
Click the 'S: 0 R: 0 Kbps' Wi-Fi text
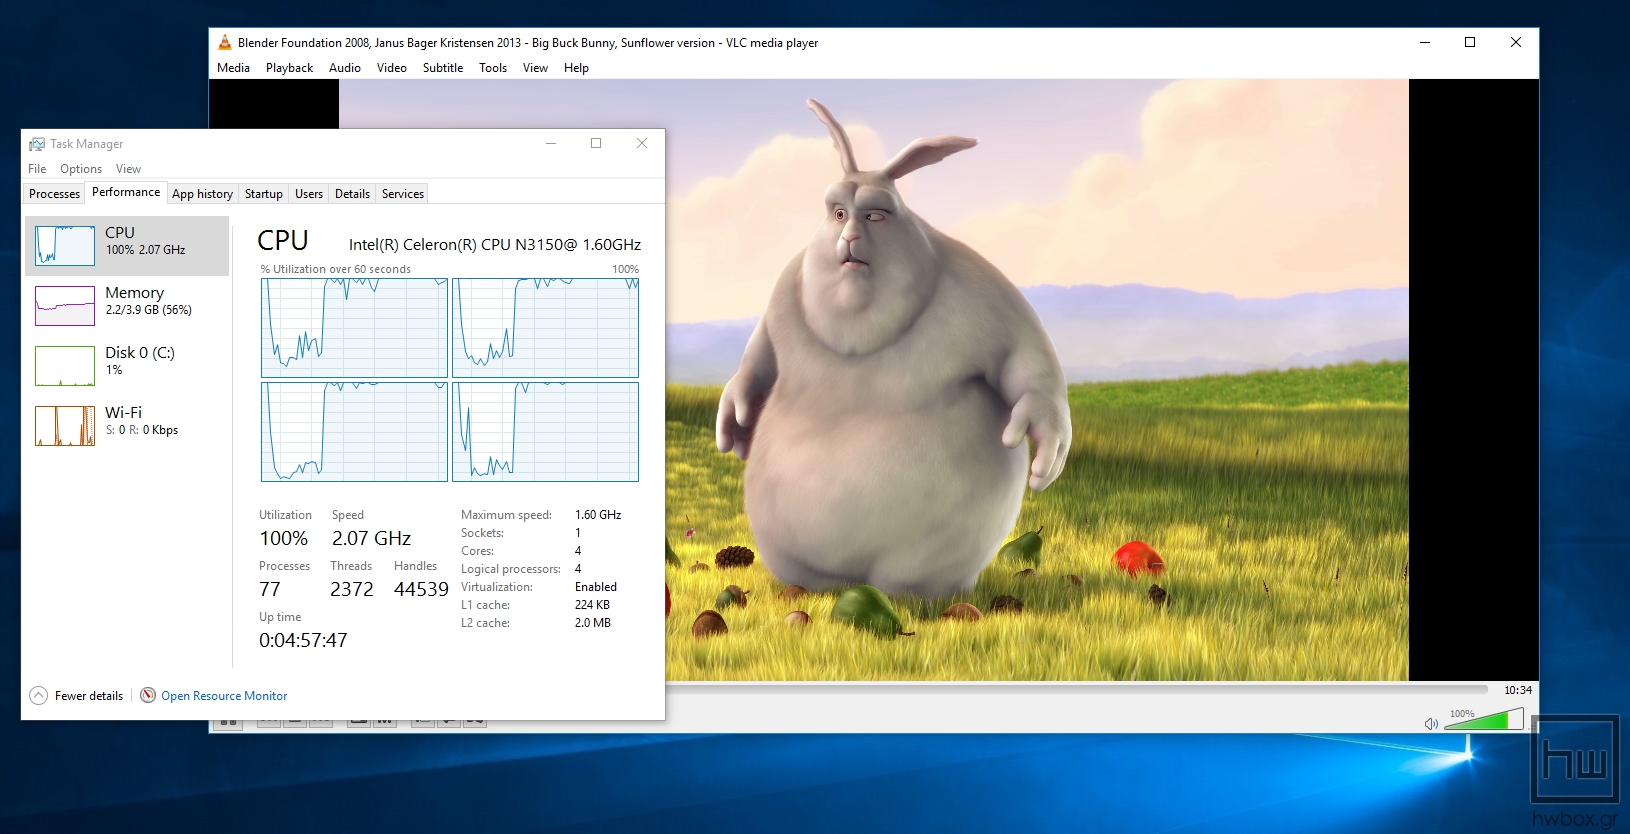142,430
